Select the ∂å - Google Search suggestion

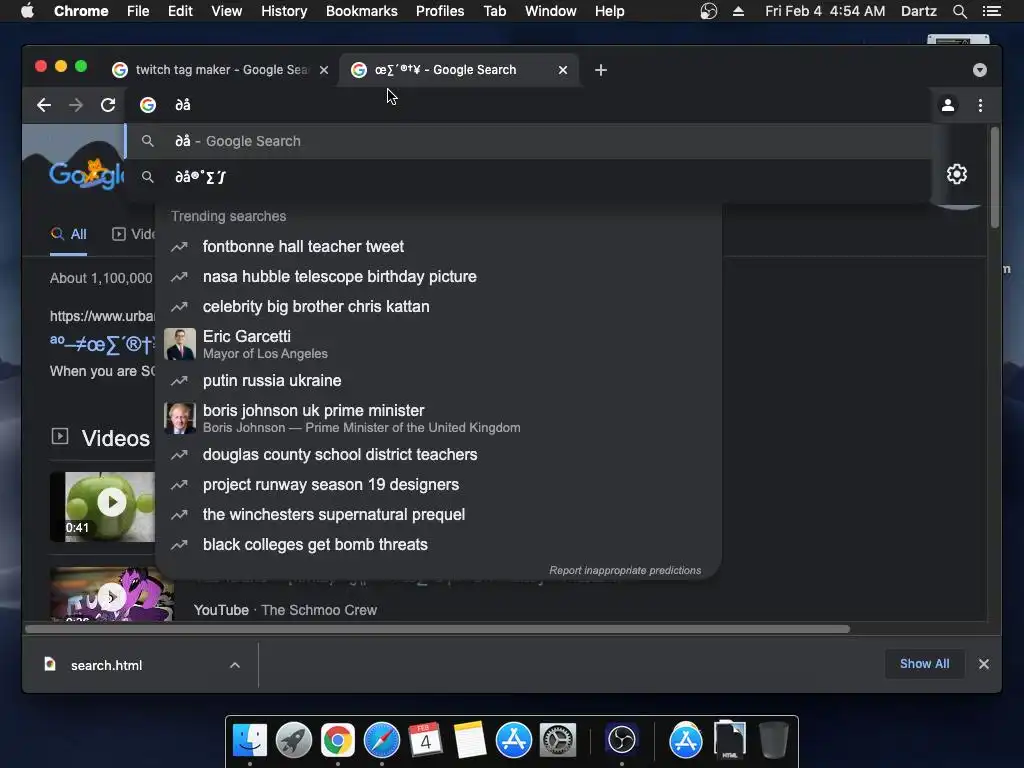coord(529,141)
